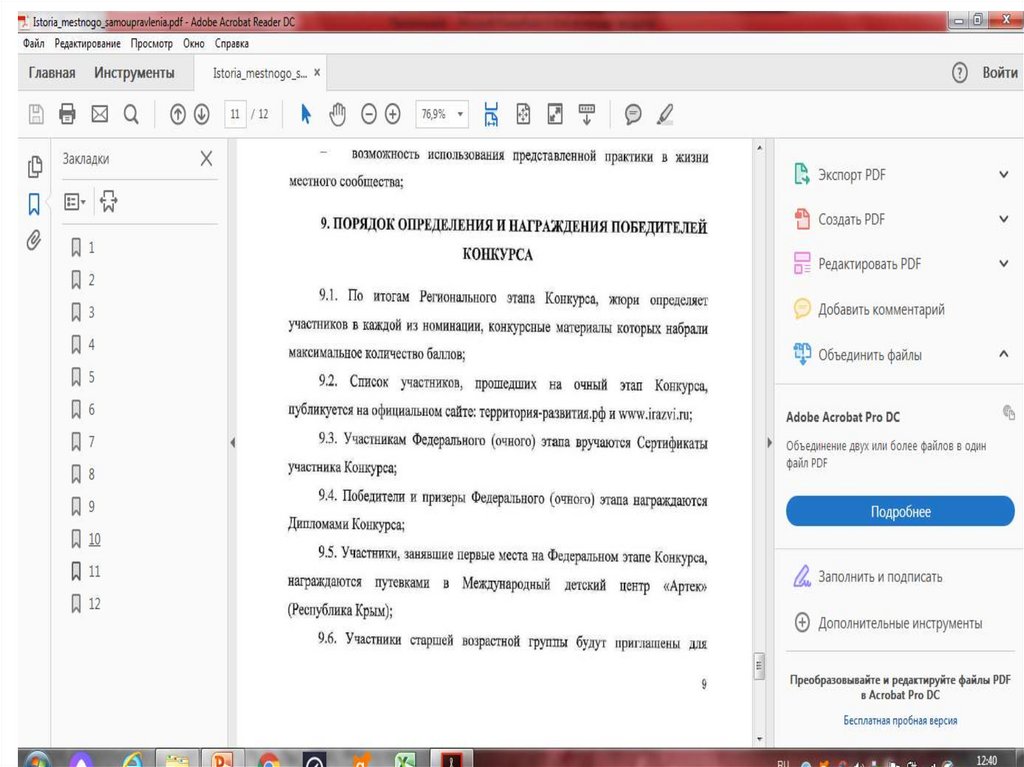Viewport: 1024px width, 767px height.
Task: Click the blue Подробнее button
Action: tap(900, 512)
